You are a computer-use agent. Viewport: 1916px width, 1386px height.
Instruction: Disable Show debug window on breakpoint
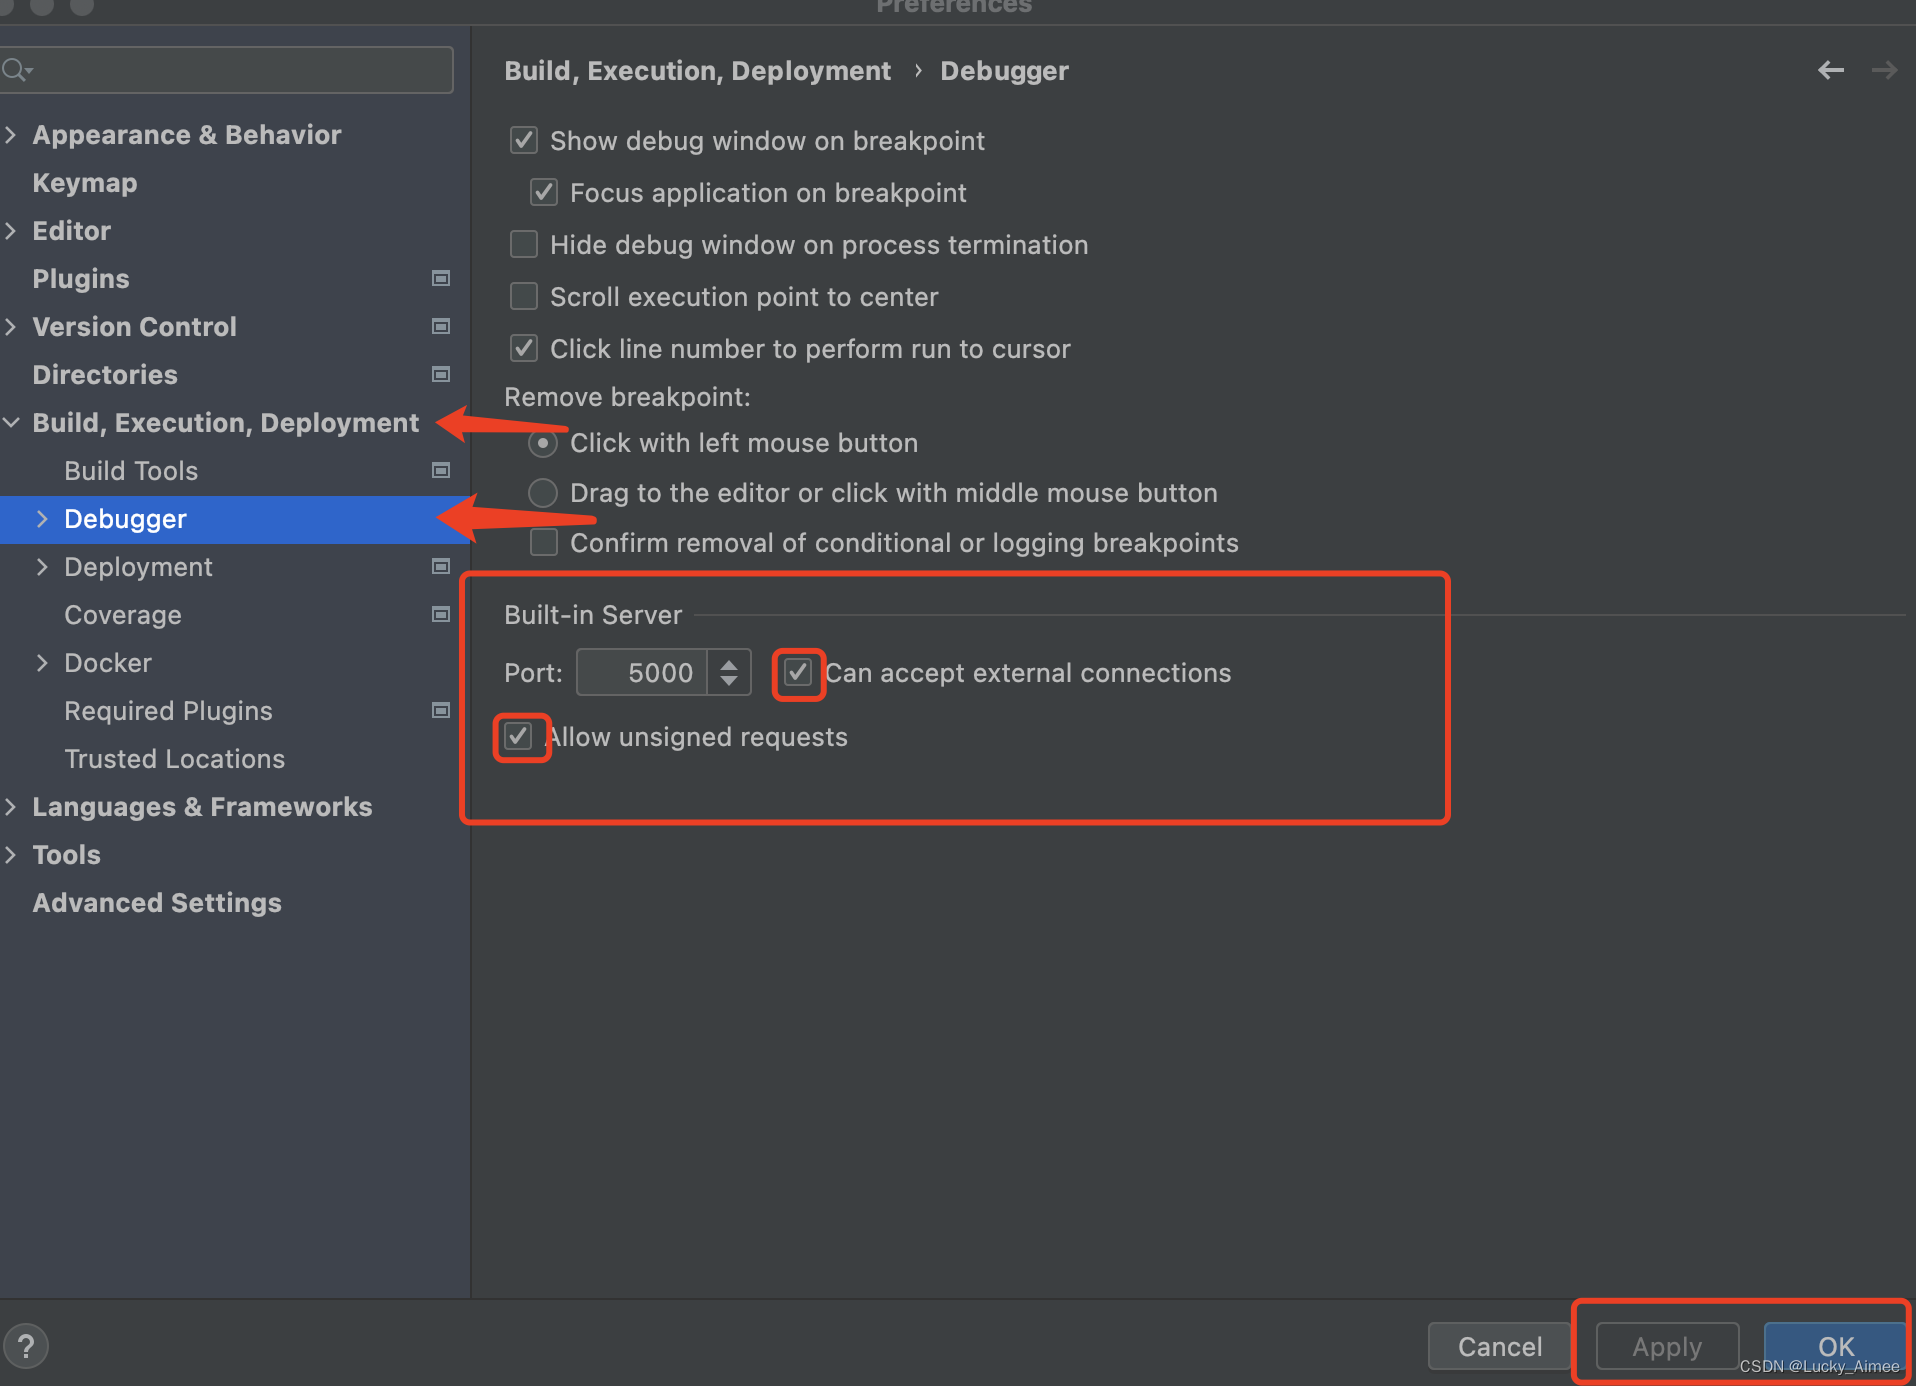(523, 140)
